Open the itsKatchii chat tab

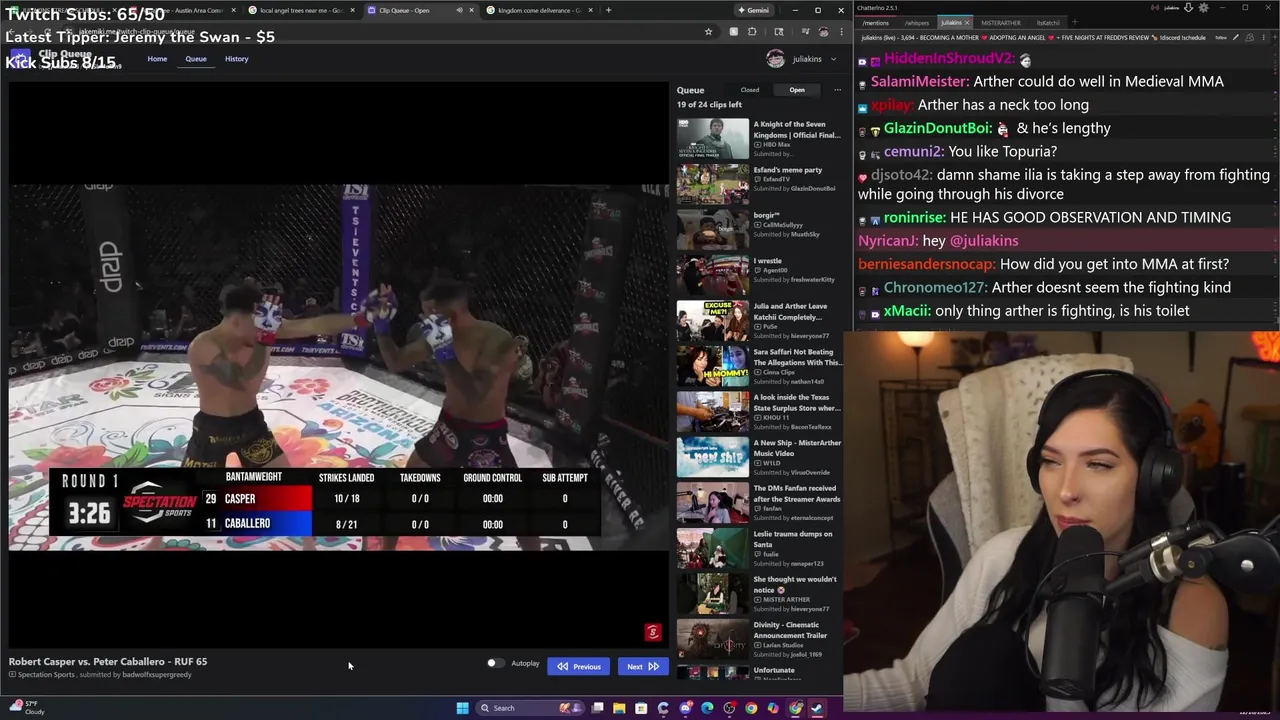[x=1048, y=22]
